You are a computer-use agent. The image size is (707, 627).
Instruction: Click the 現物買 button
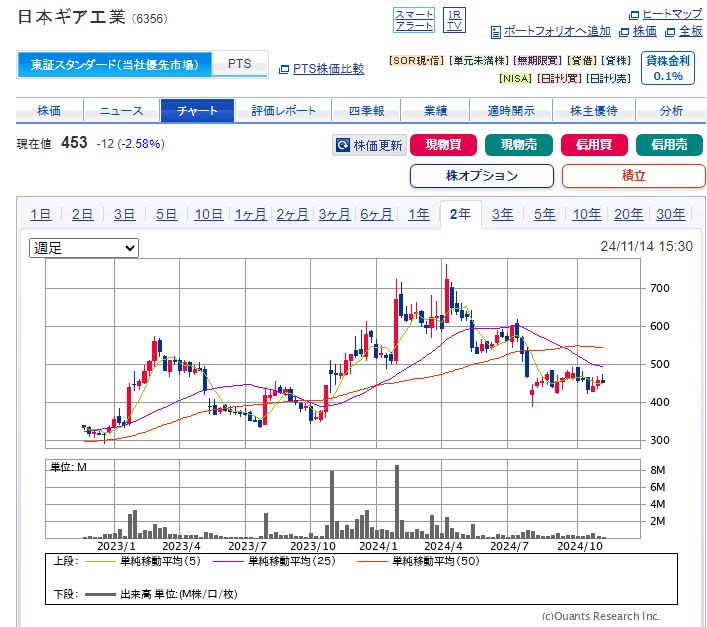(x=443, y=145)
